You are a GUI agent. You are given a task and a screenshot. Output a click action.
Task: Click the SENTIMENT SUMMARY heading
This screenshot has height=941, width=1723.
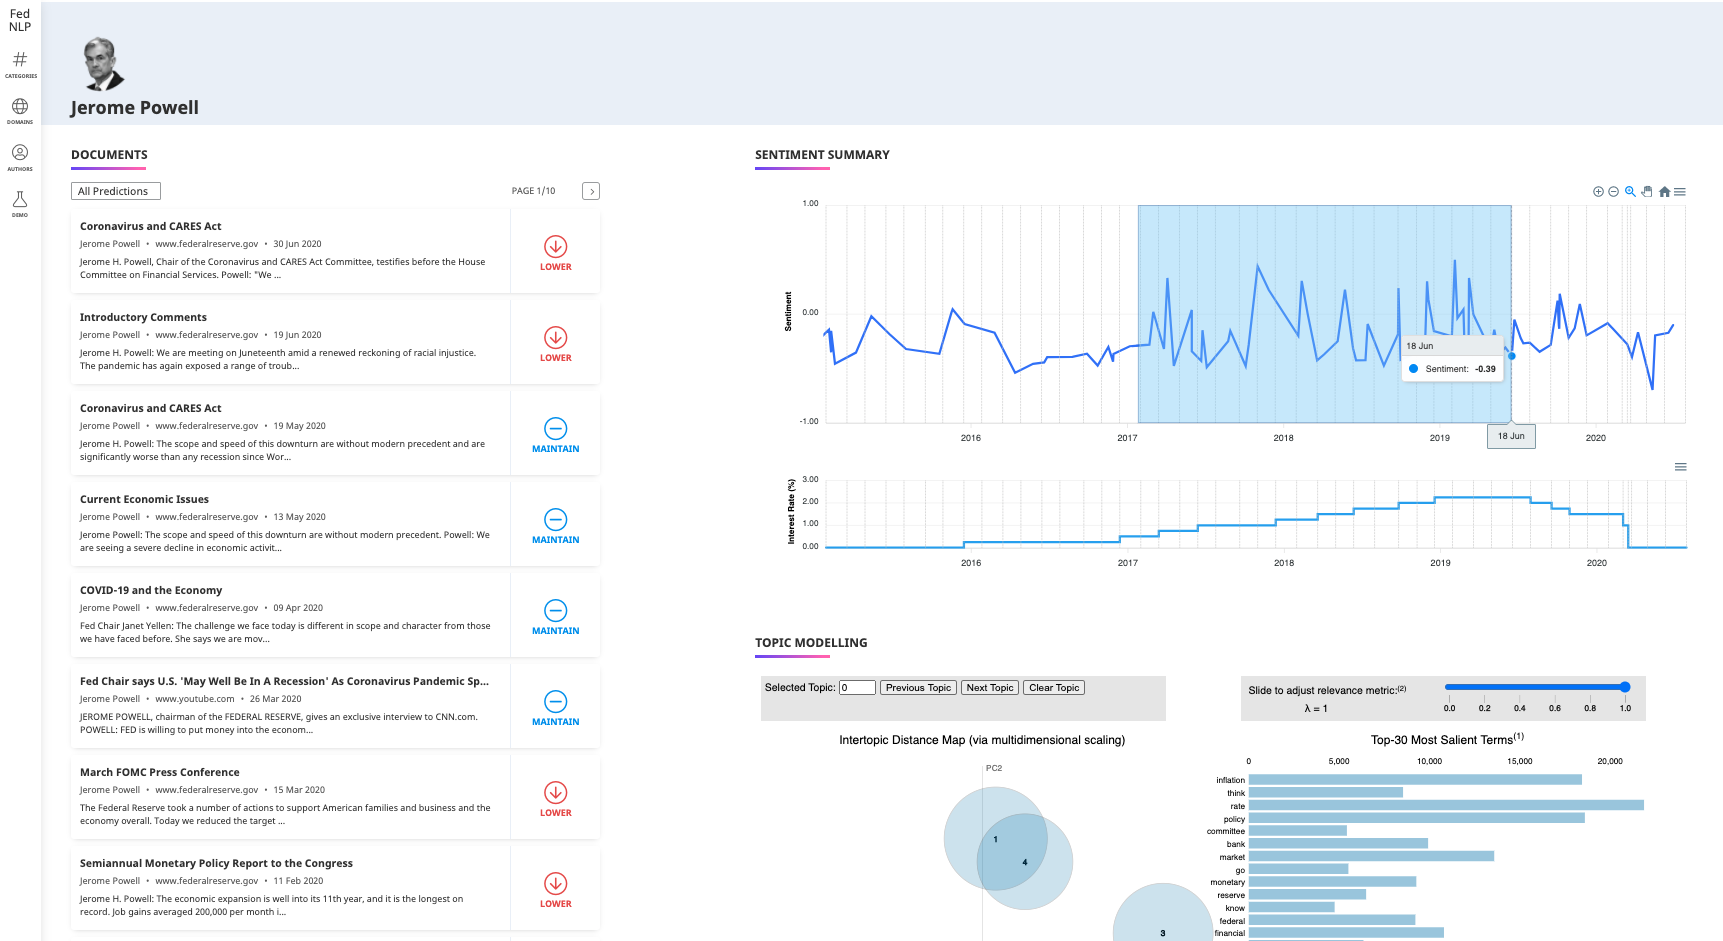click(822, 155)
